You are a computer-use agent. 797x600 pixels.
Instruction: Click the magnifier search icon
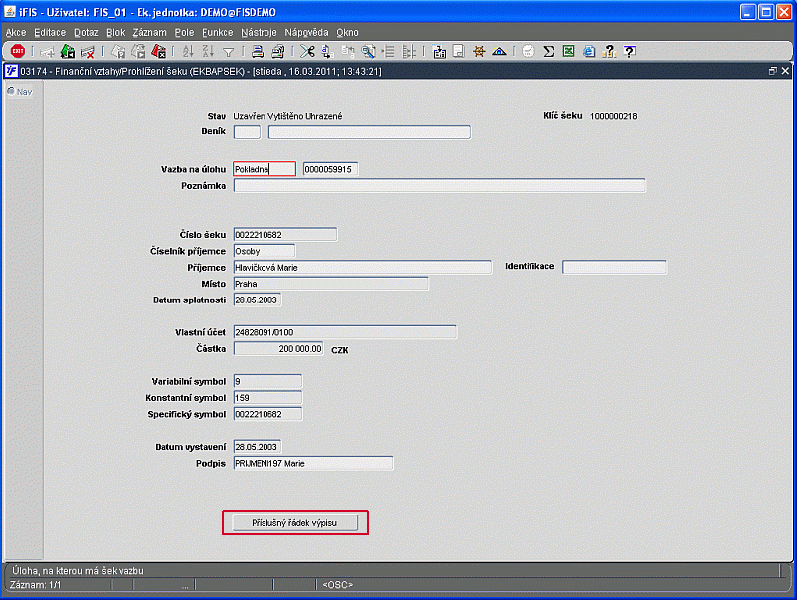tap(368, 51)
